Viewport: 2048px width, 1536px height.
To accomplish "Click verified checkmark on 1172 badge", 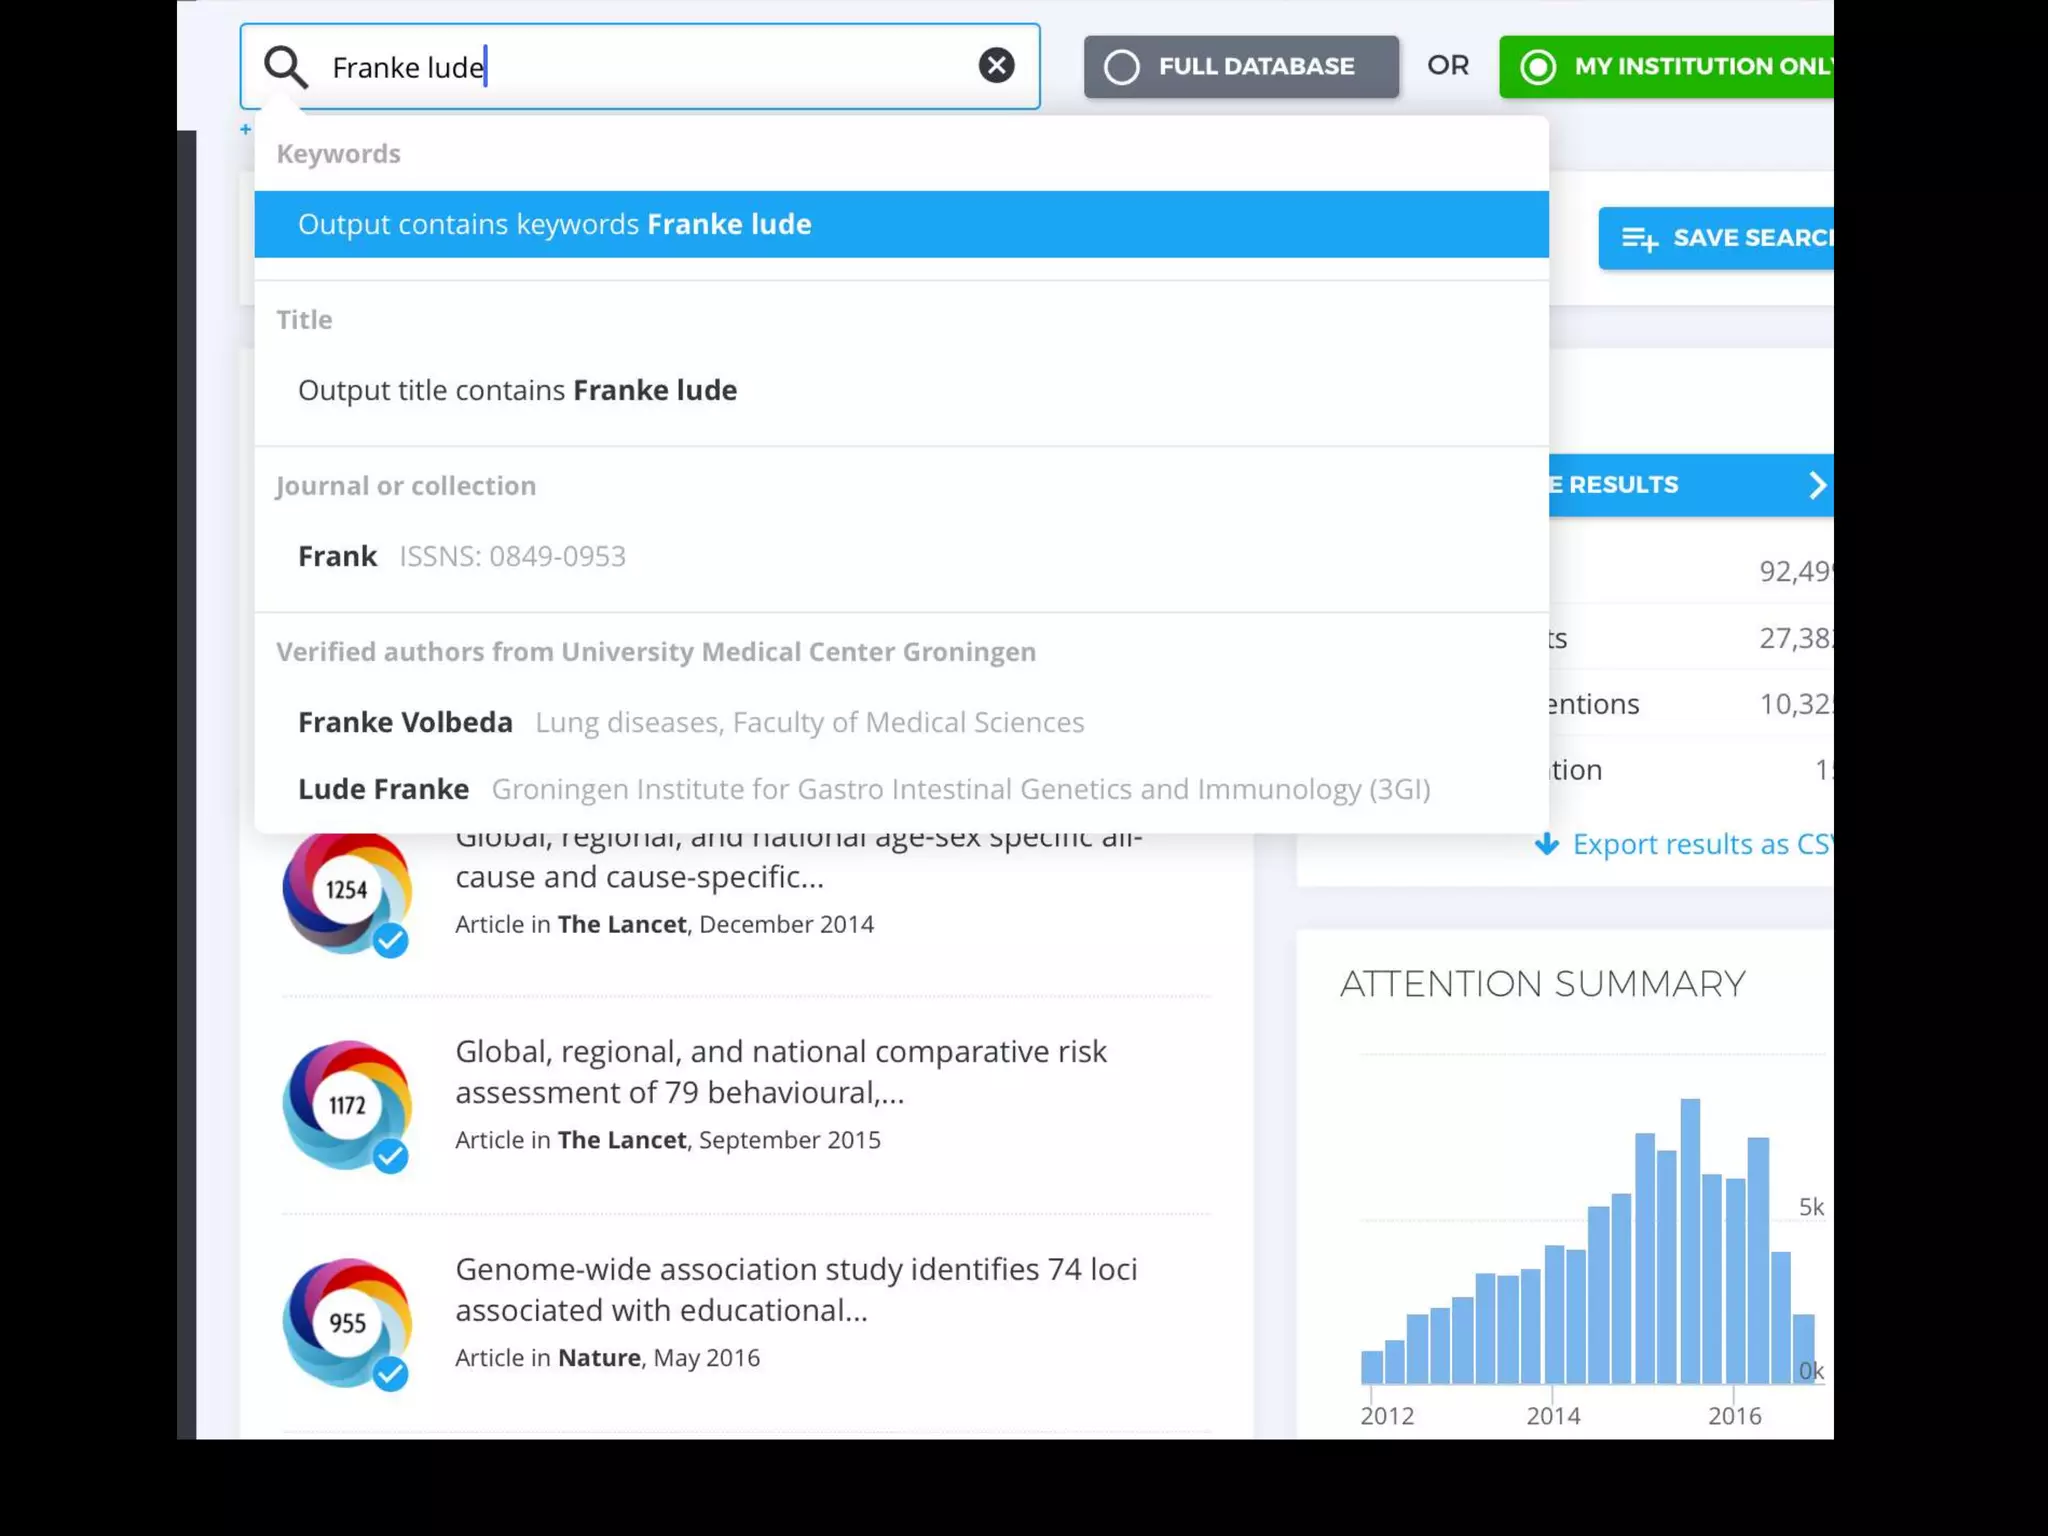I will (391, 1157).
